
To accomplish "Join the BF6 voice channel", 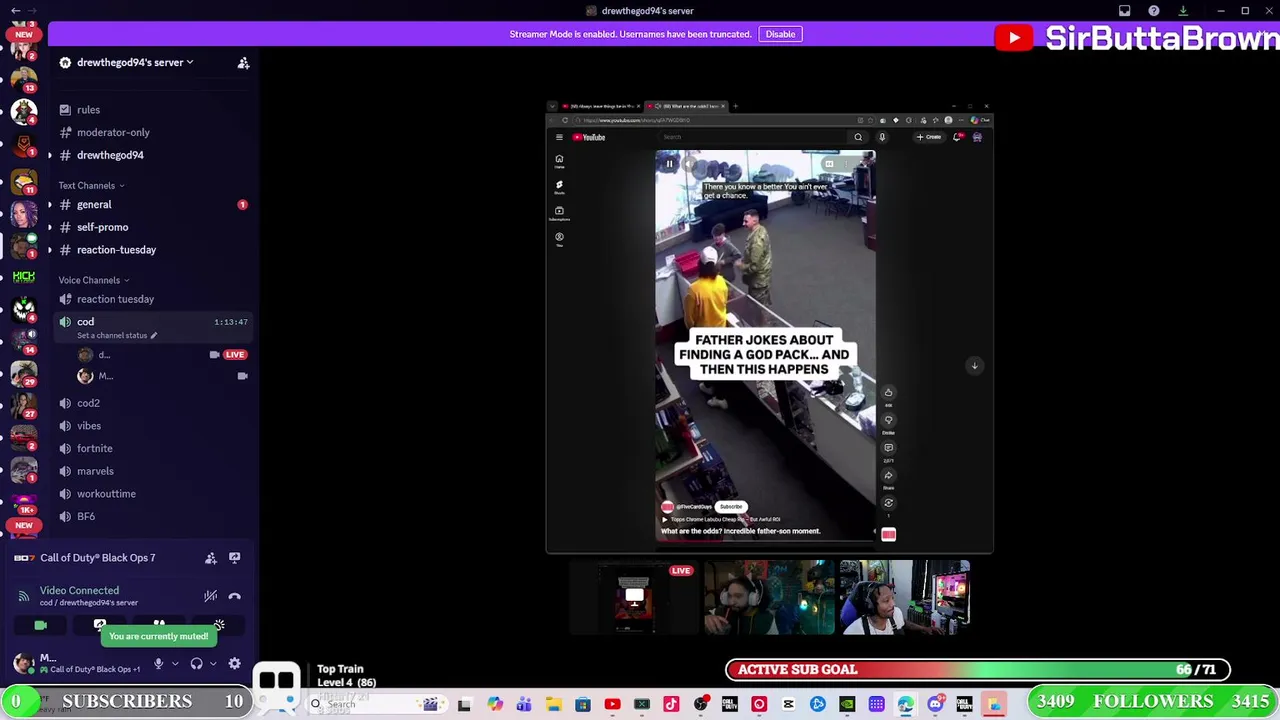I will click(86, 517).
